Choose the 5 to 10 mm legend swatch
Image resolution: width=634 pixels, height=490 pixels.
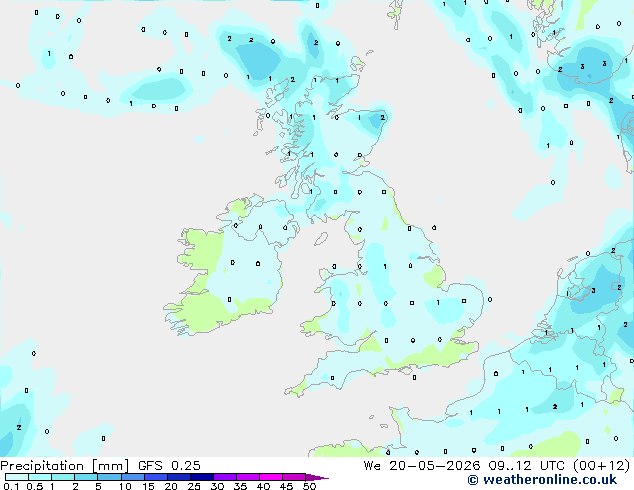pos(110,477)
